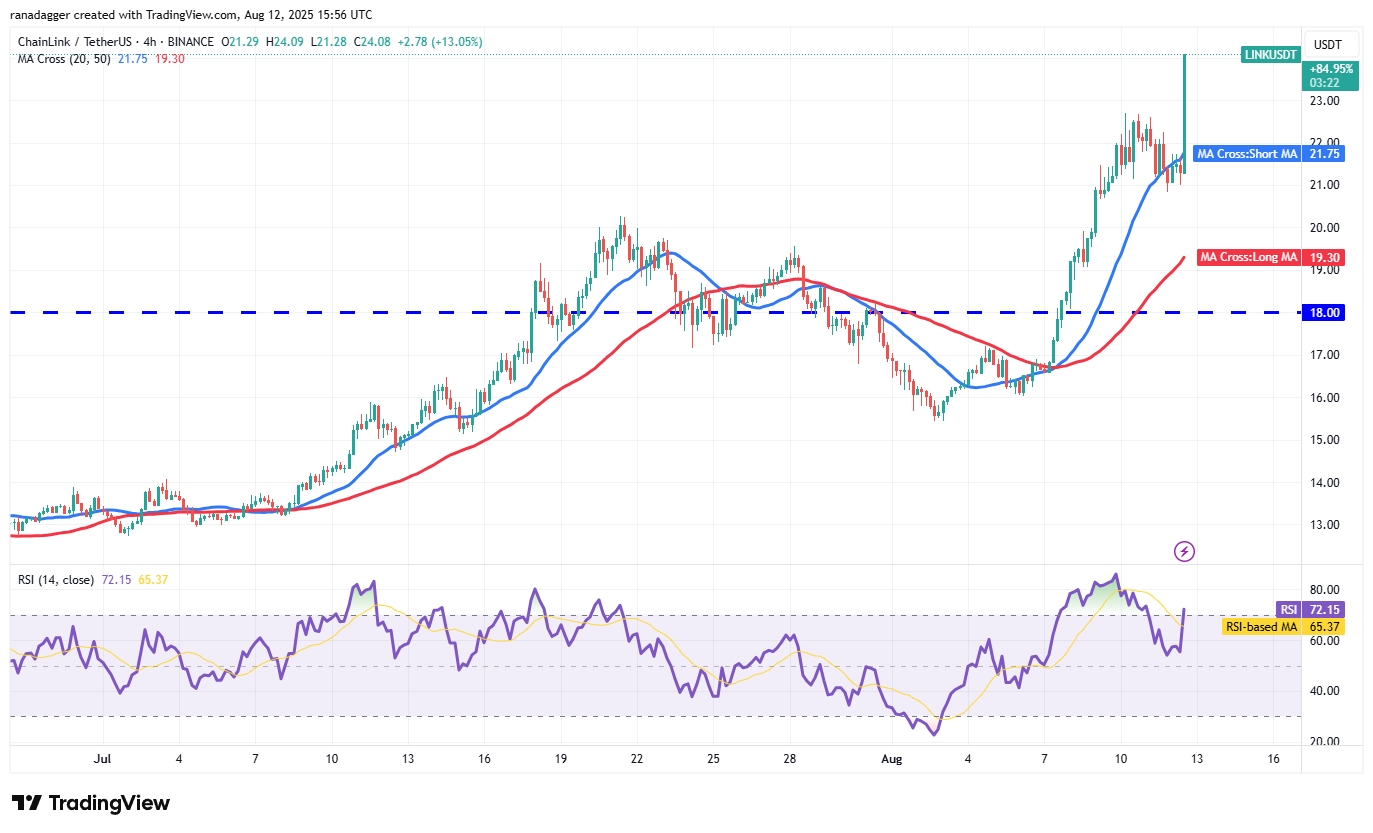
Task: Click the Jul label on time axis
Action: click(100, 759)
